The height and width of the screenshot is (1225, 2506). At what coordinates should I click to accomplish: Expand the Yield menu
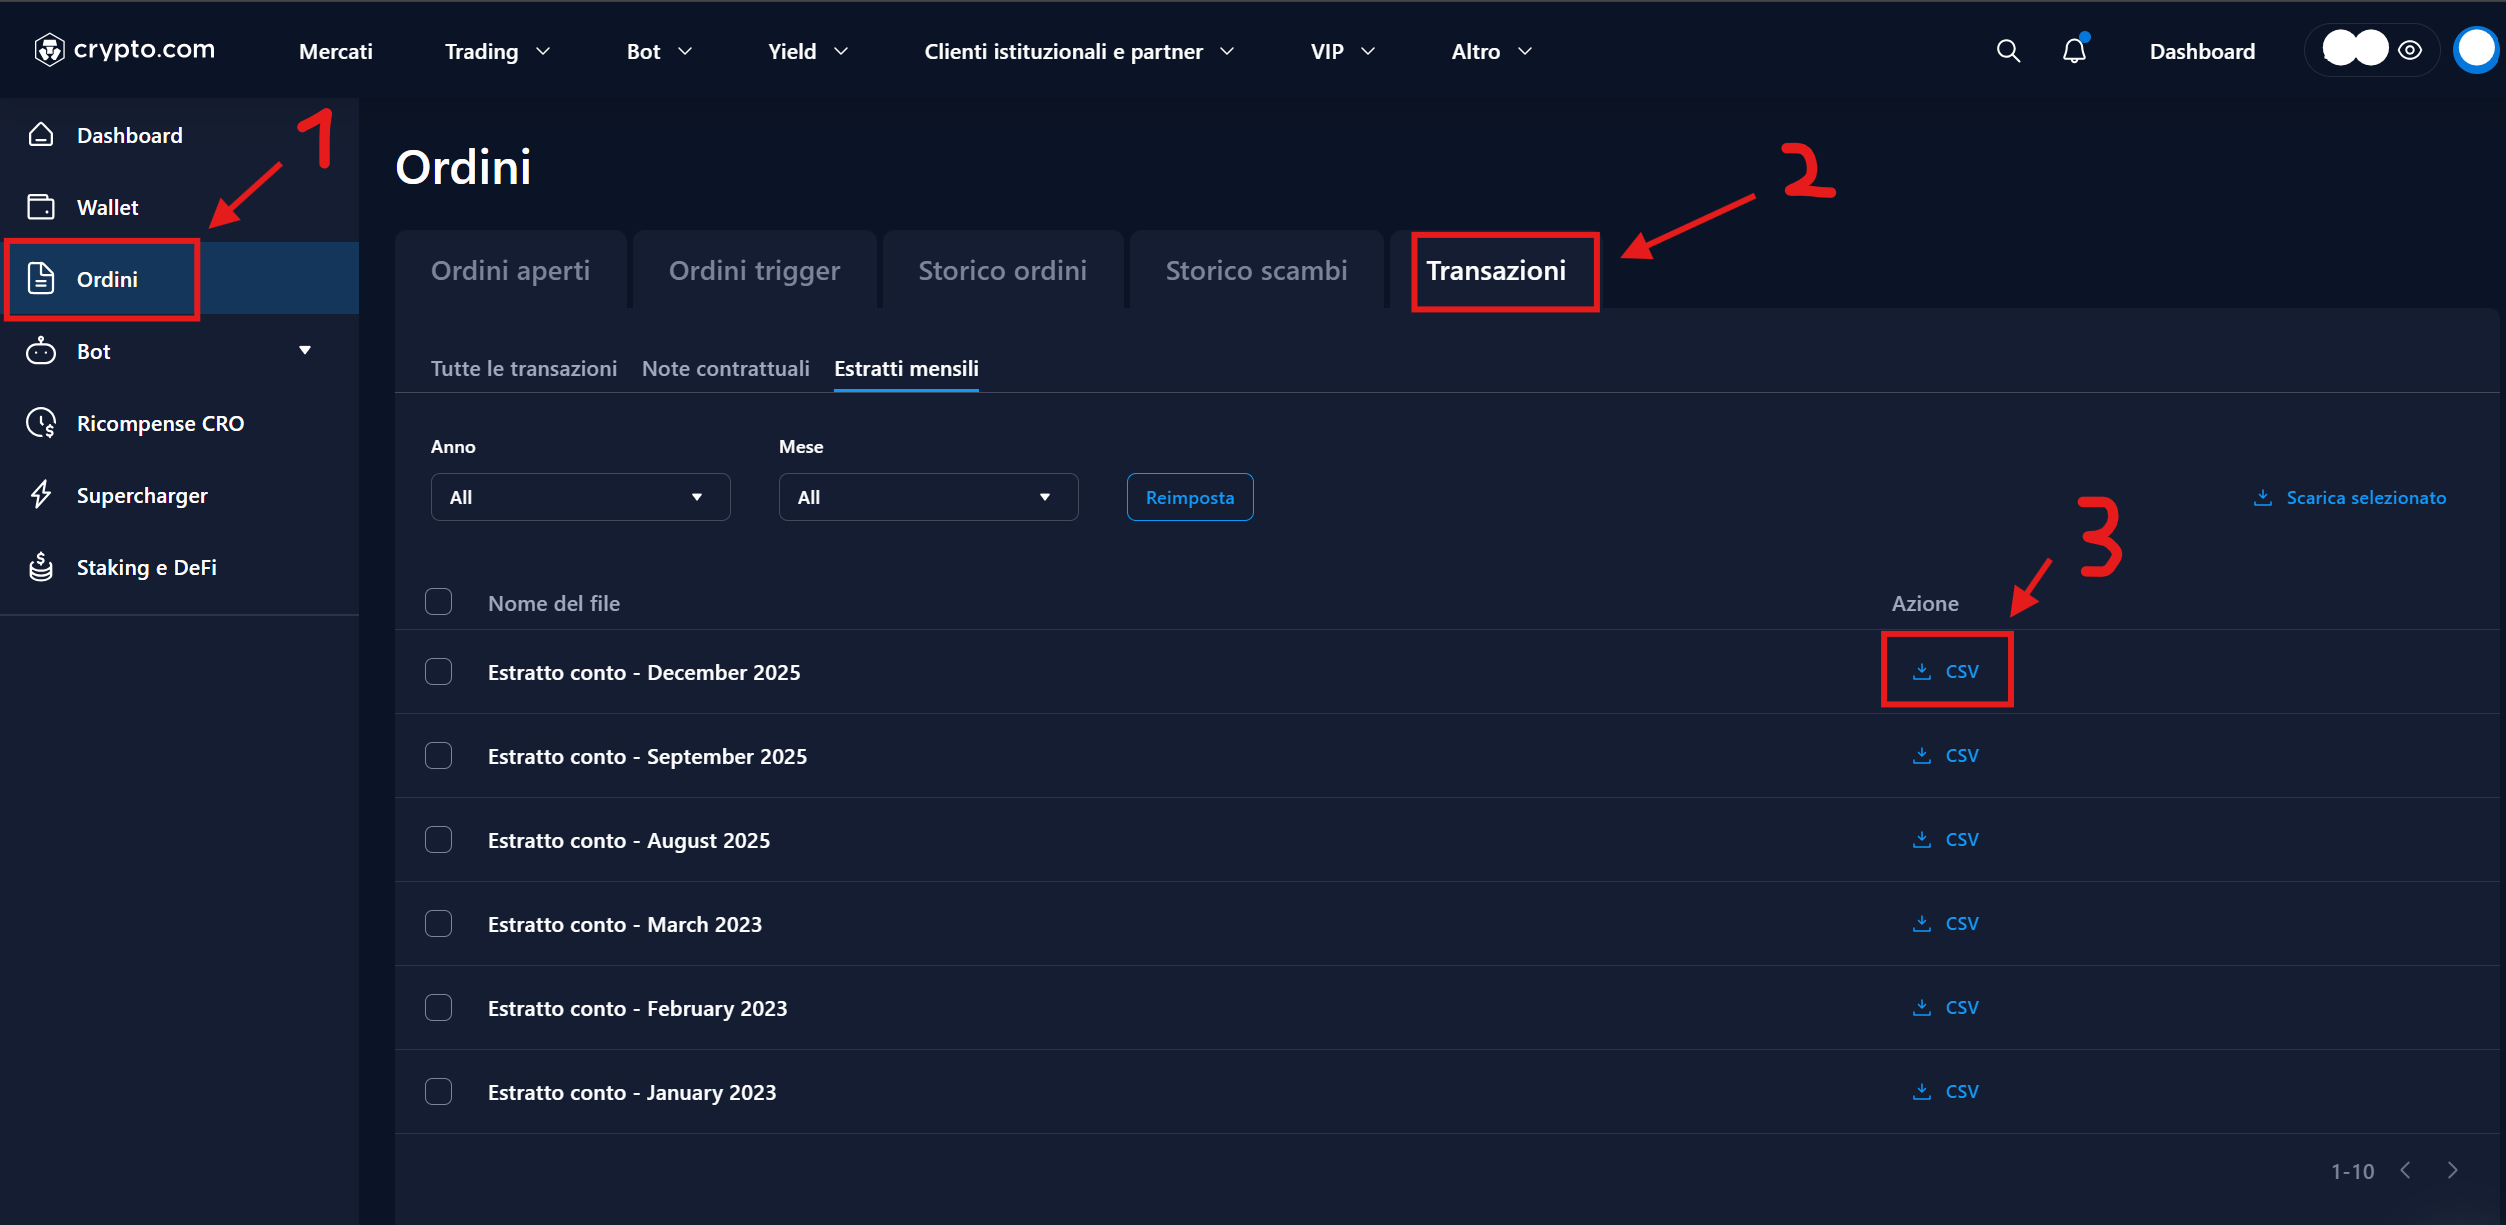(808, 51)
